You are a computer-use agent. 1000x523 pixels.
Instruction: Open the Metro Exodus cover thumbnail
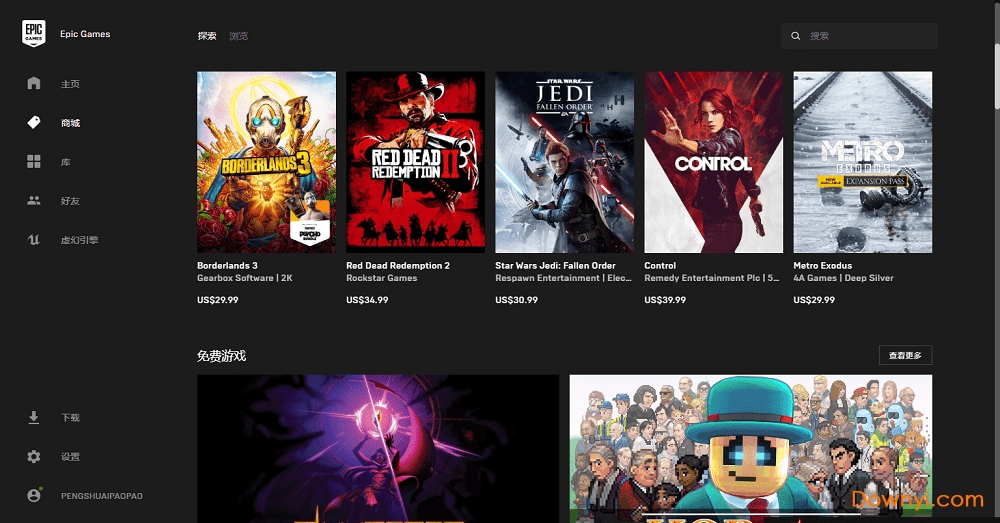point(863,162)
